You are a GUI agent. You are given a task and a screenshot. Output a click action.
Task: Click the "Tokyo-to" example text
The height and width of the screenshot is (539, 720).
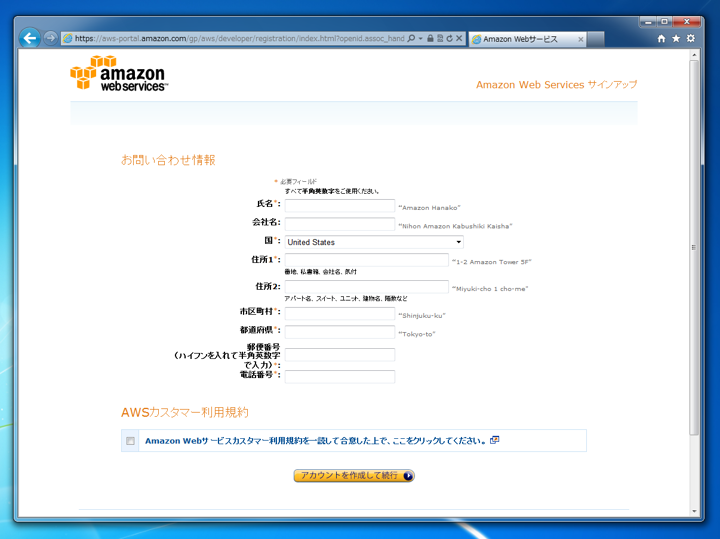(x=416, y=334)
